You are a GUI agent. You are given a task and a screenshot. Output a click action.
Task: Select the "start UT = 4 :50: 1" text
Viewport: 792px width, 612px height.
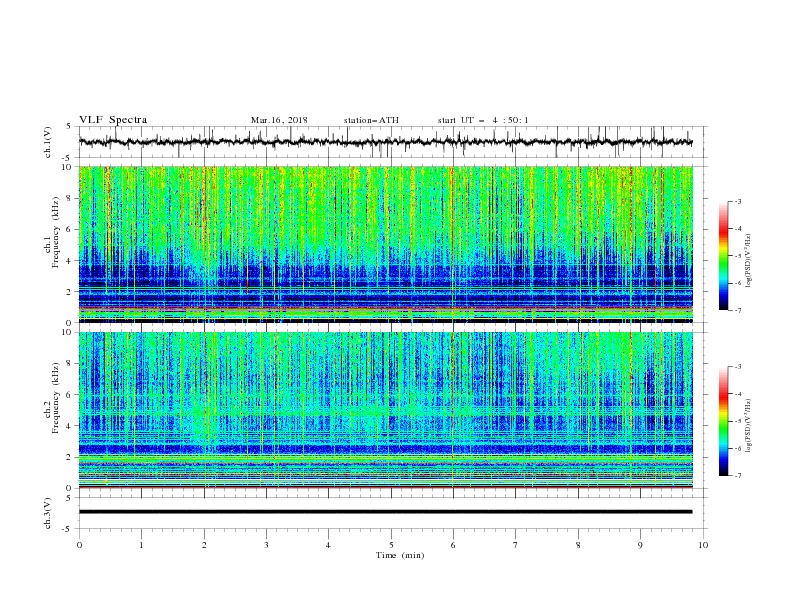point(483,120)
